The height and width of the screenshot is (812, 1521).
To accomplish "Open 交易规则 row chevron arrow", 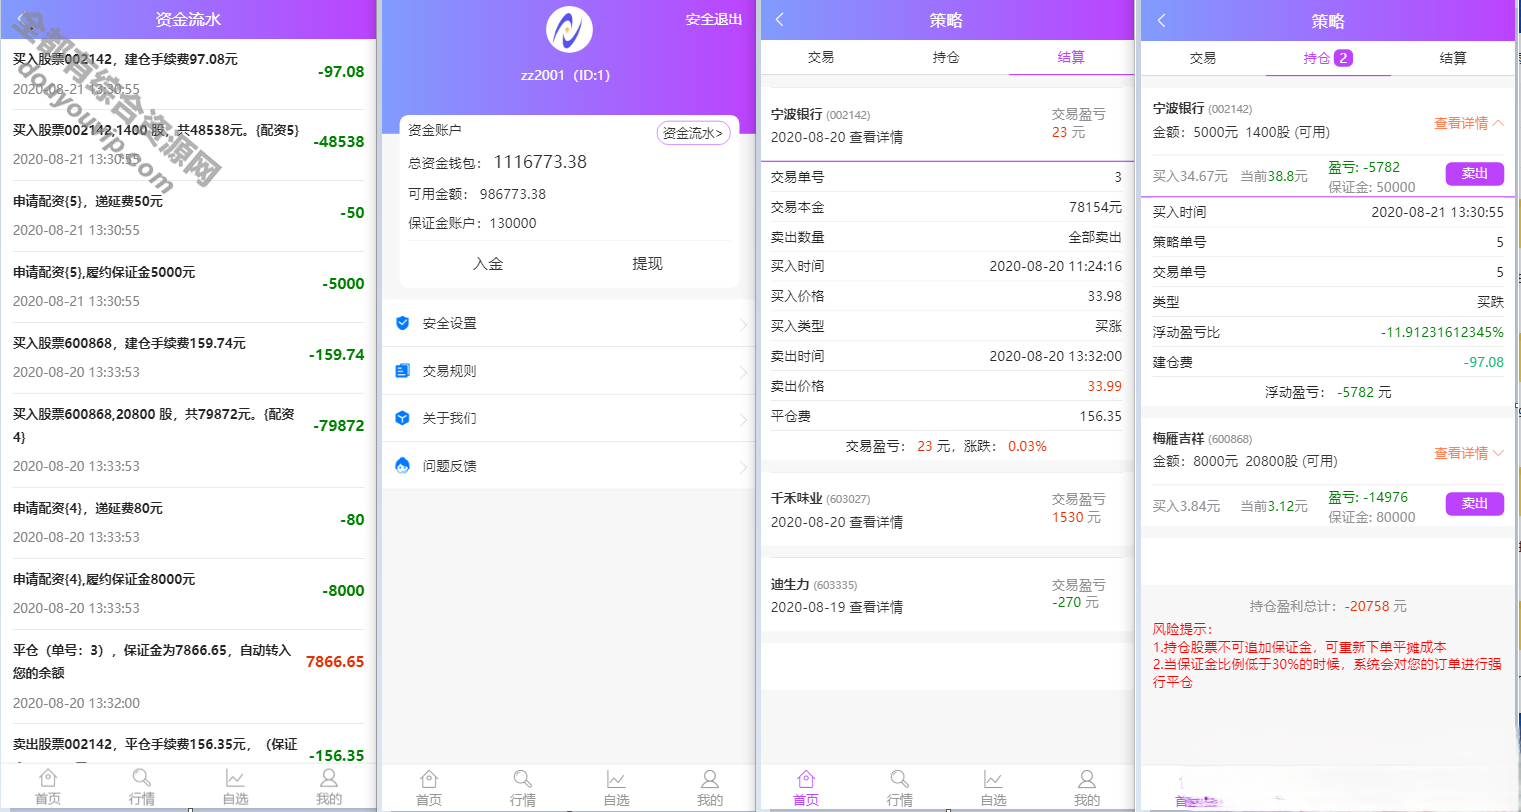I will tap(743, 372).
